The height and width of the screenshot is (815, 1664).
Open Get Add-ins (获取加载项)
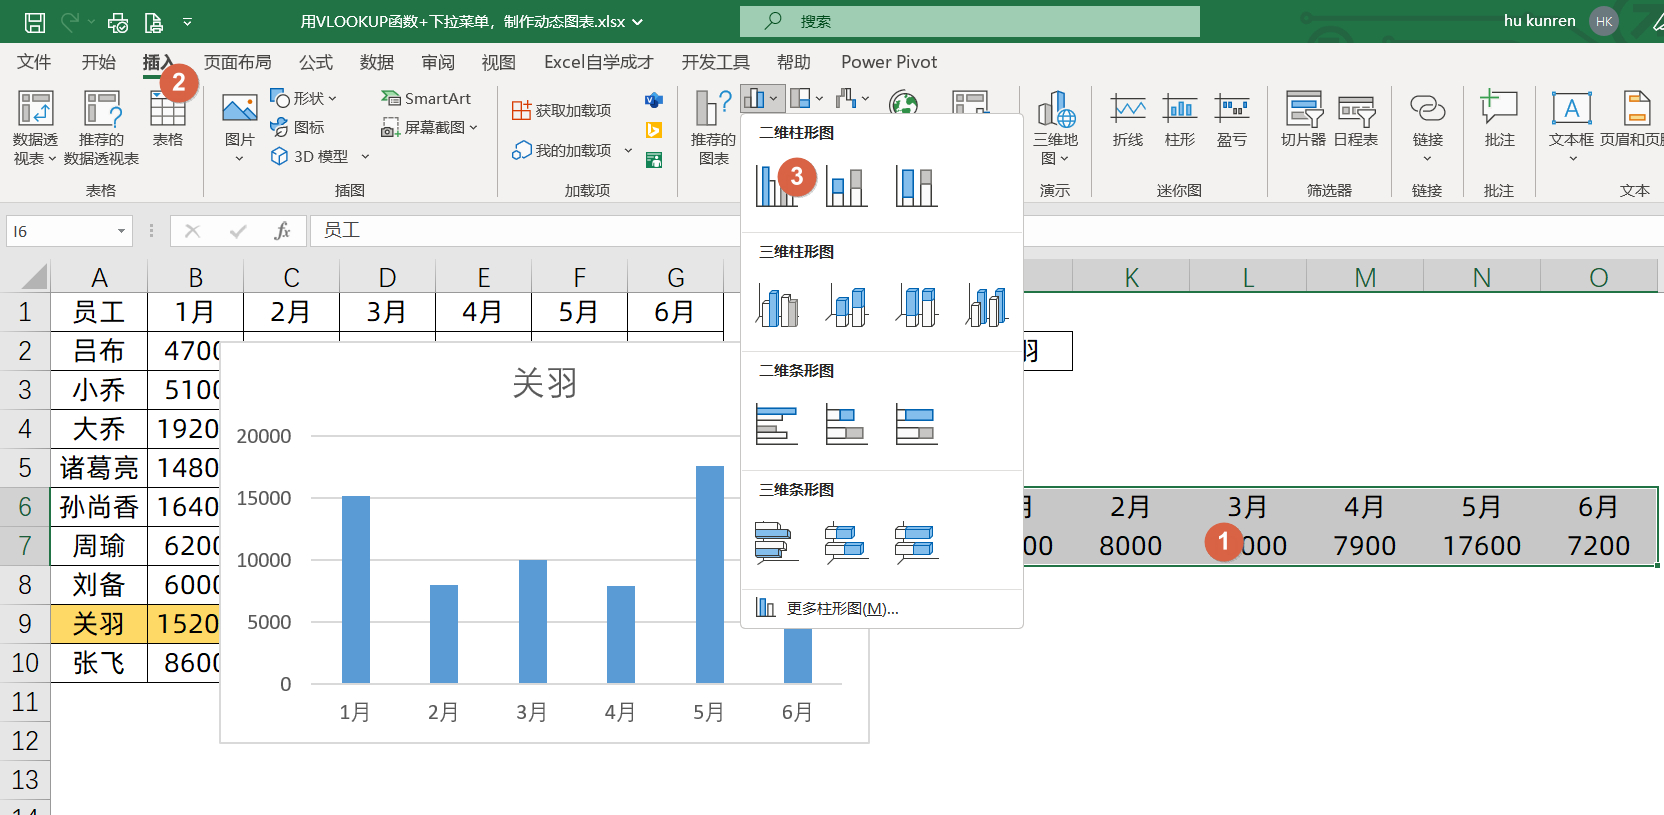point(561,110)
